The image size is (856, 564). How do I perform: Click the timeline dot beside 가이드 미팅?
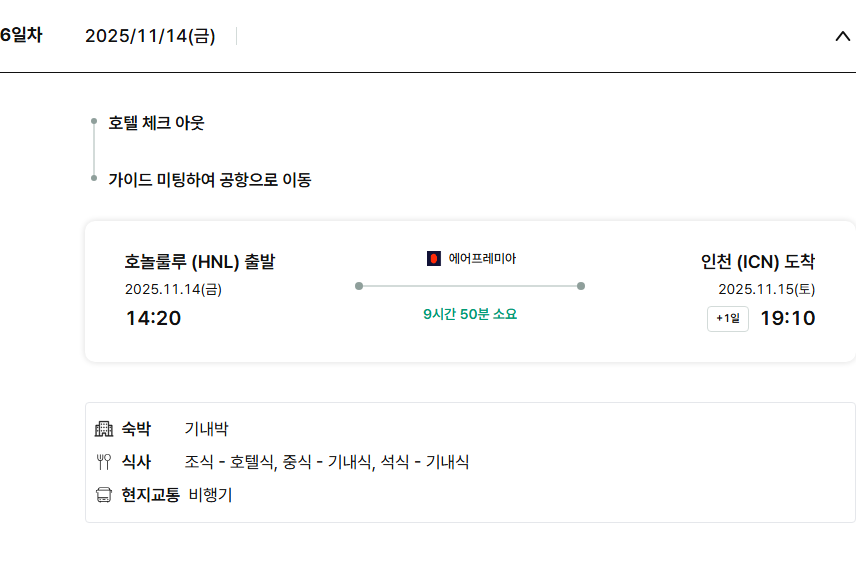pos(93,179)
